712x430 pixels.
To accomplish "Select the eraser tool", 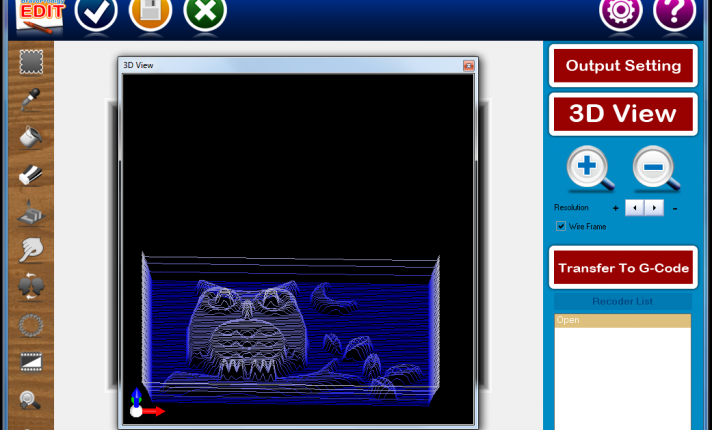I will (x=31, y=174).
